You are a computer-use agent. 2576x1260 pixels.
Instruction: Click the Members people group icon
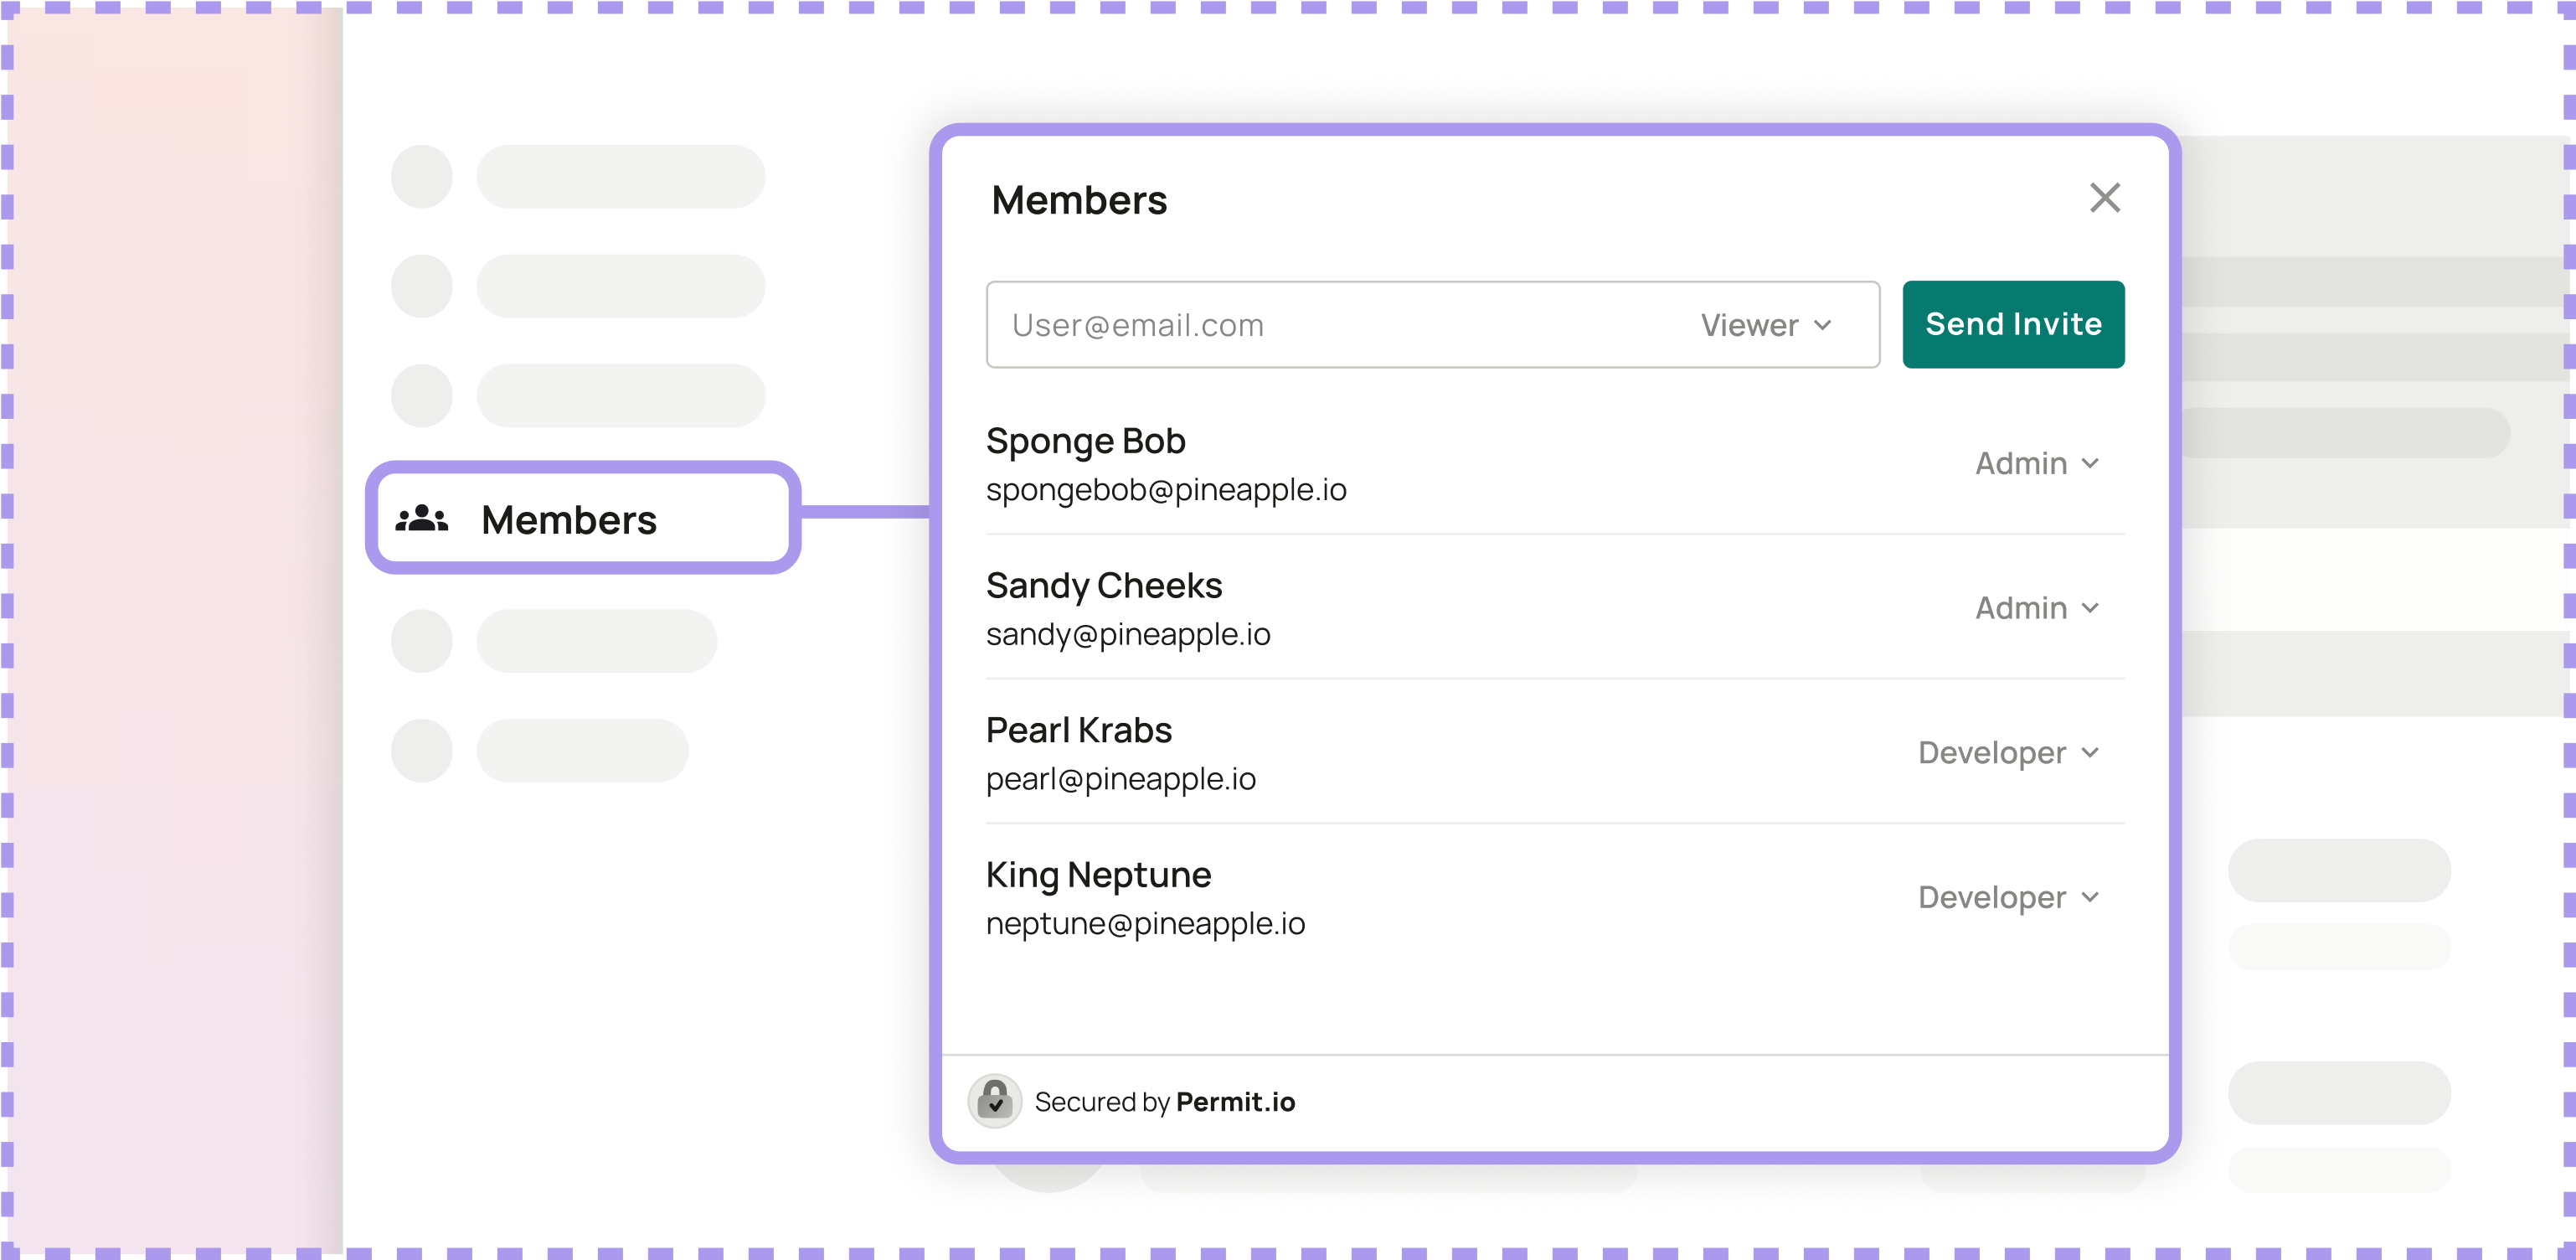tap(421, 518)
